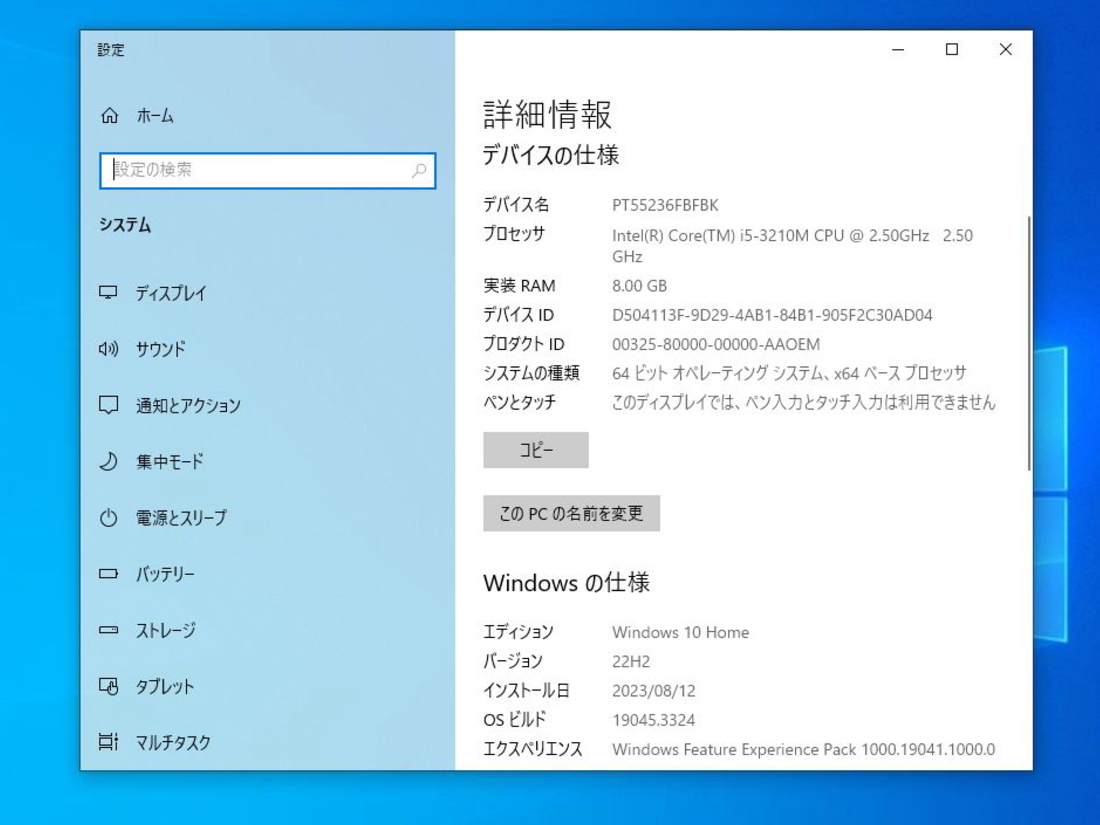Image resolution: width=1100 pixels, height=825 pixels.
Task: Click the システム sidebar heading
Action: (x=125, y=225)
